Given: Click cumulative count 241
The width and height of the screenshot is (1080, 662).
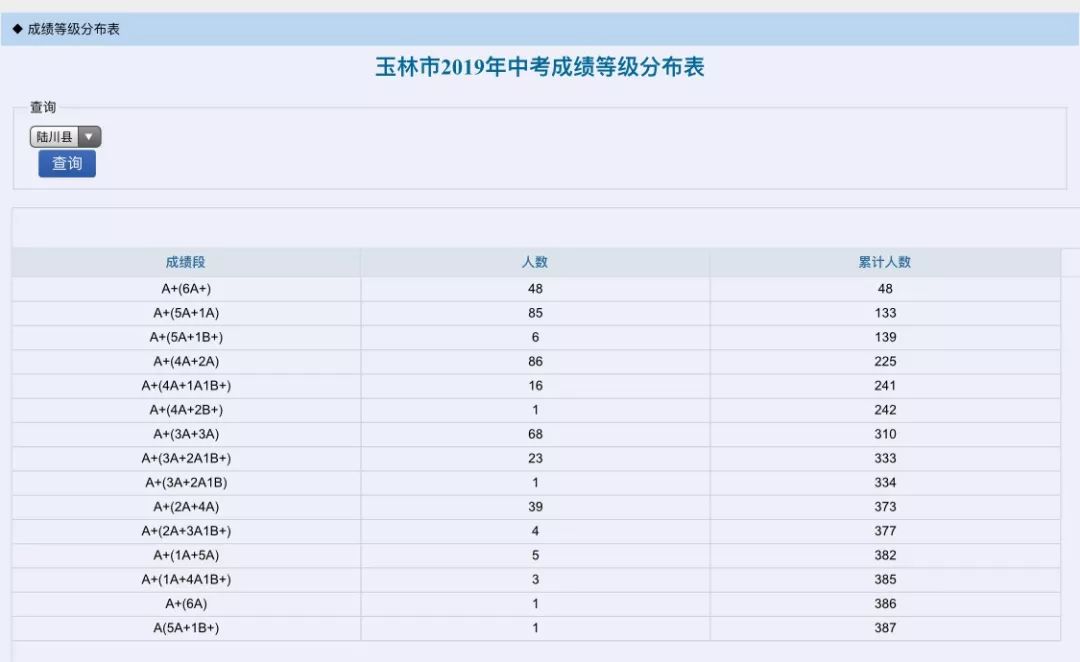Looking at the screenshot, I should pyautogui.click(x=885, y=386).
